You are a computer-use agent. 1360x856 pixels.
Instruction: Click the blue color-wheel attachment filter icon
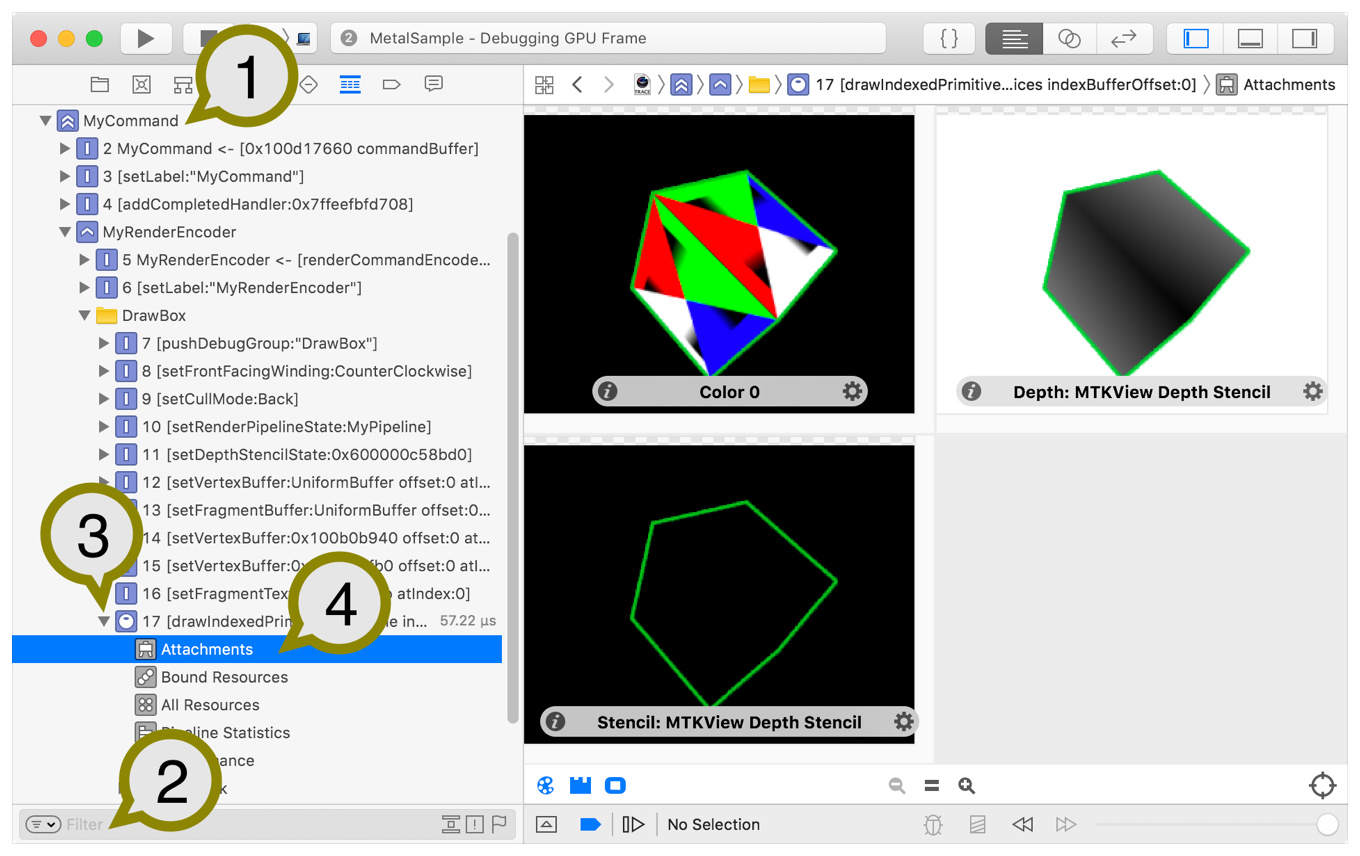(x=545, y=786)
